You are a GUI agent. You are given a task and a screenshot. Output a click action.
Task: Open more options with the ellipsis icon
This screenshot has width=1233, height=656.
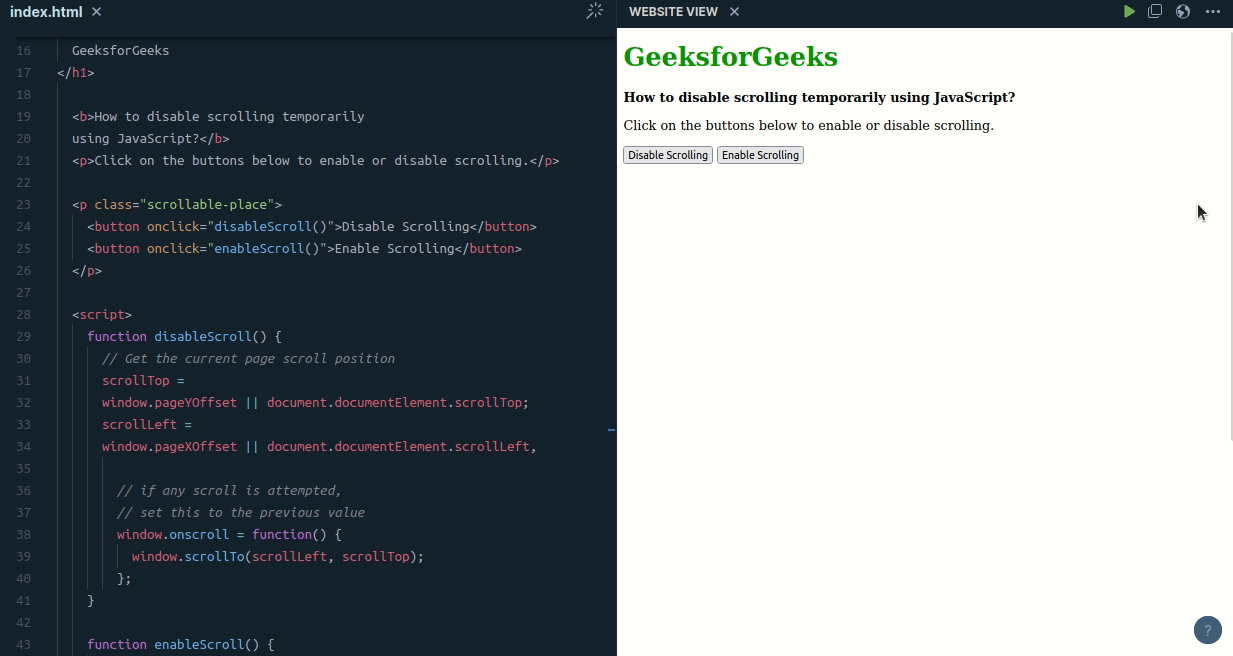[1214, 11]
